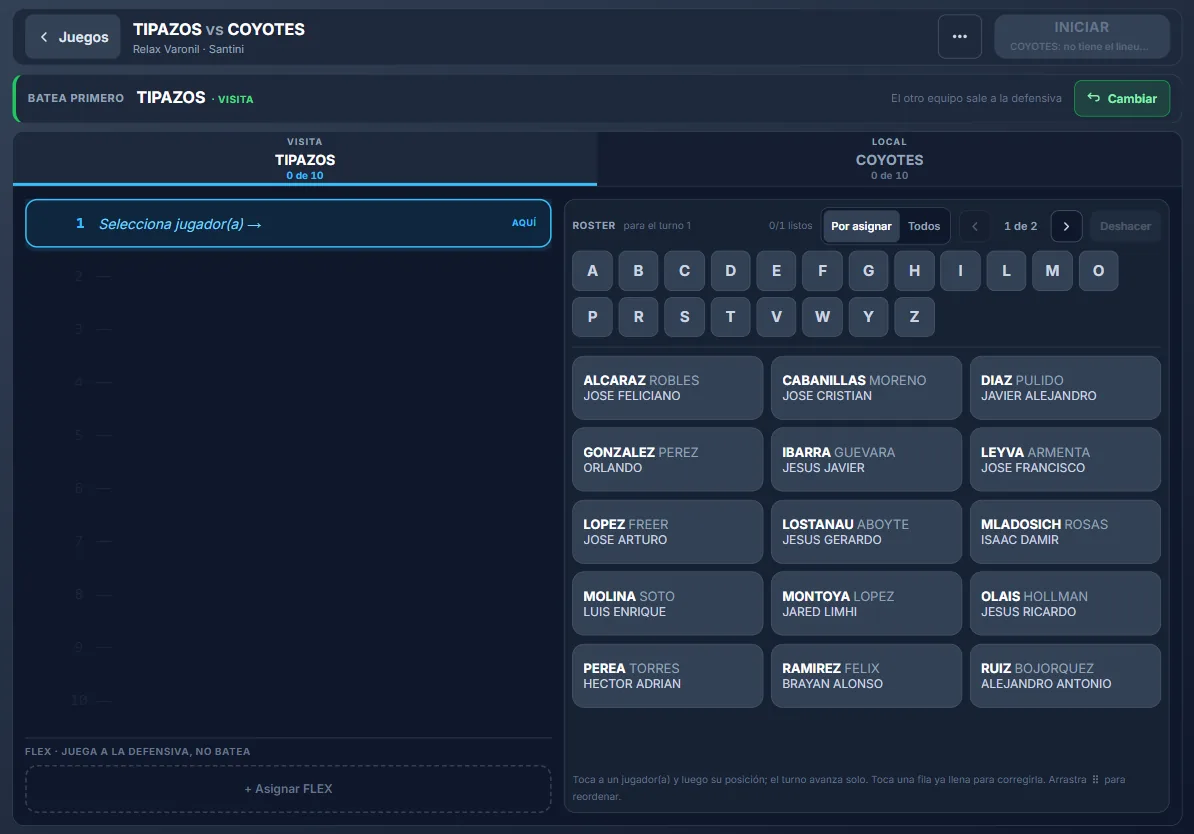Open the three-dots options menu

pos(959,37)
